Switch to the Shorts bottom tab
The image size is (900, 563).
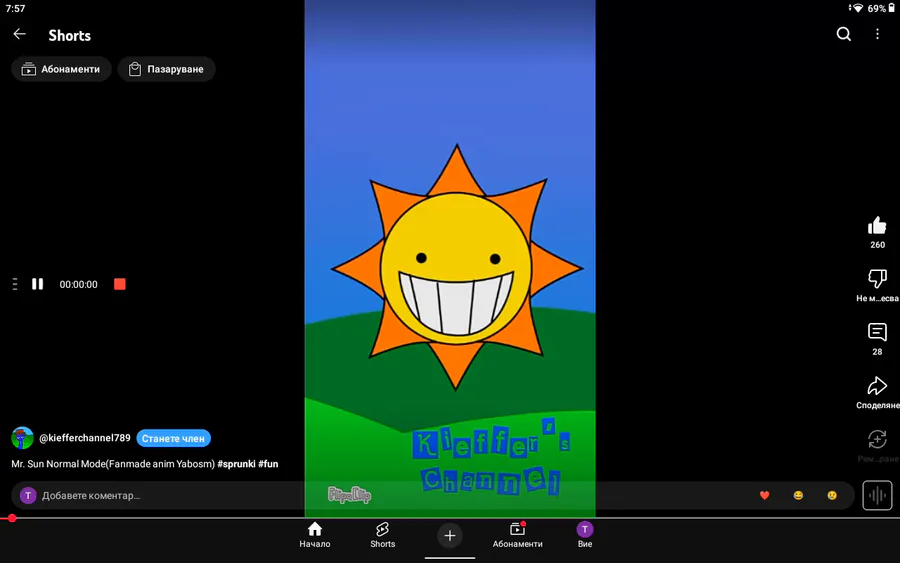pyautogui.click(x=382, y=535)
